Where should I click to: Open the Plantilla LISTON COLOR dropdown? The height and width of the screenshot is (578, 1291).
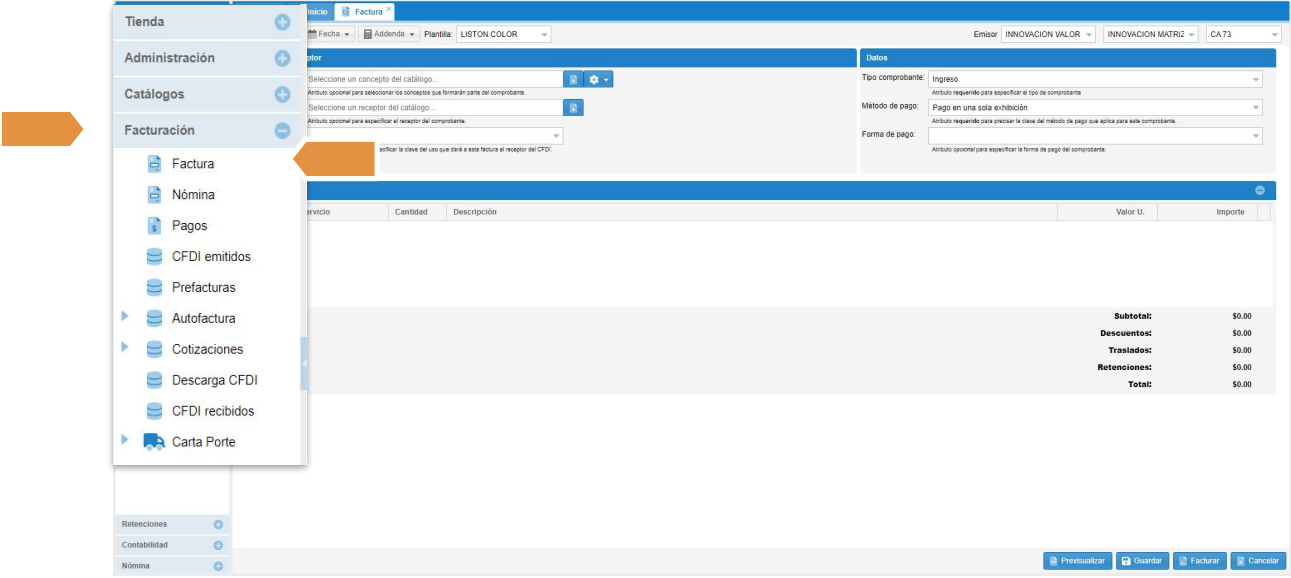[503, 35]
